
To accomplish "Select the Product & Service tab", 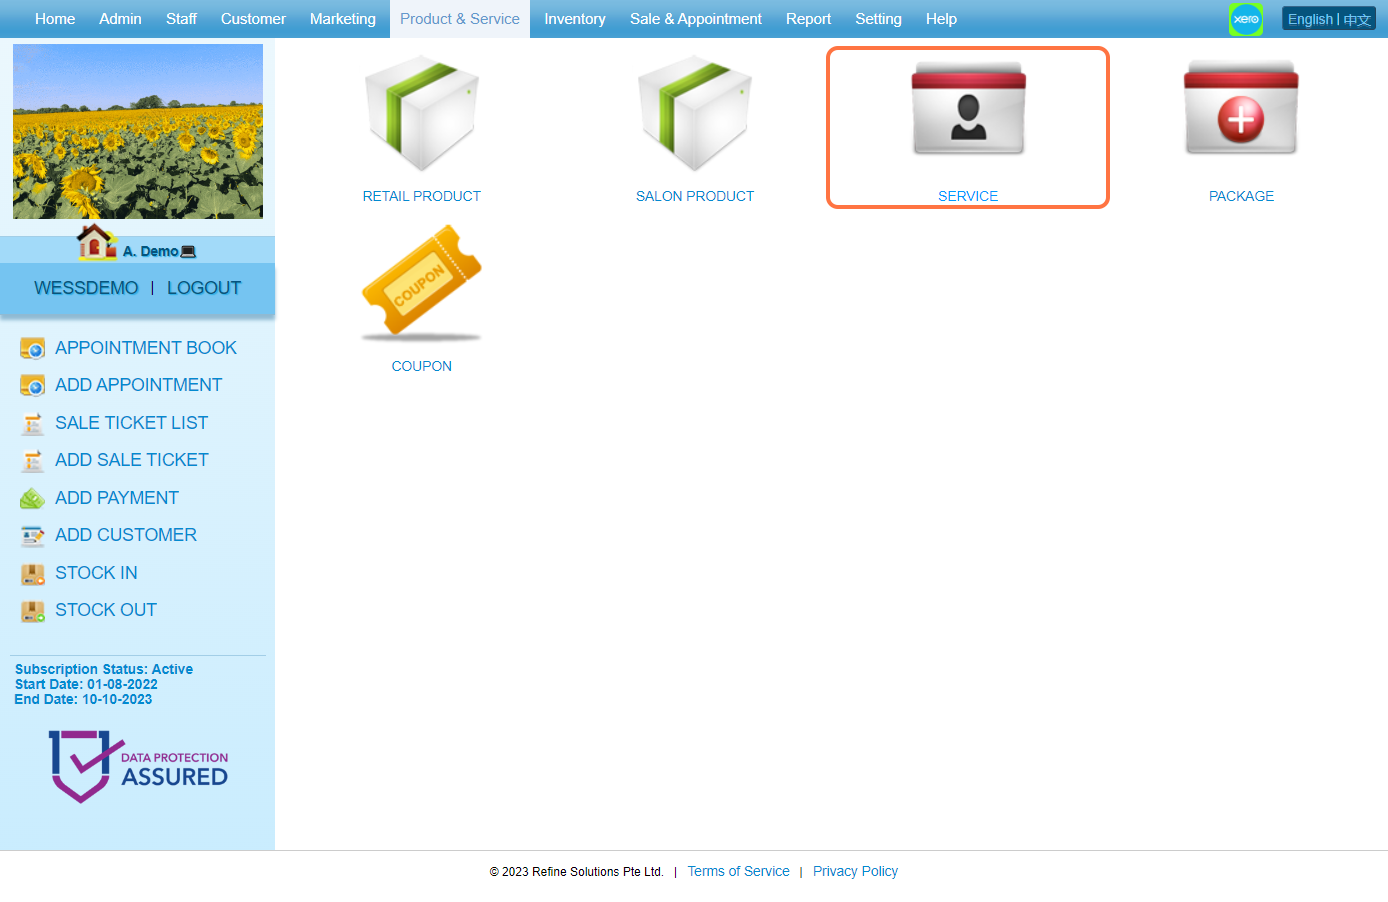I will [x=460, y=19].
